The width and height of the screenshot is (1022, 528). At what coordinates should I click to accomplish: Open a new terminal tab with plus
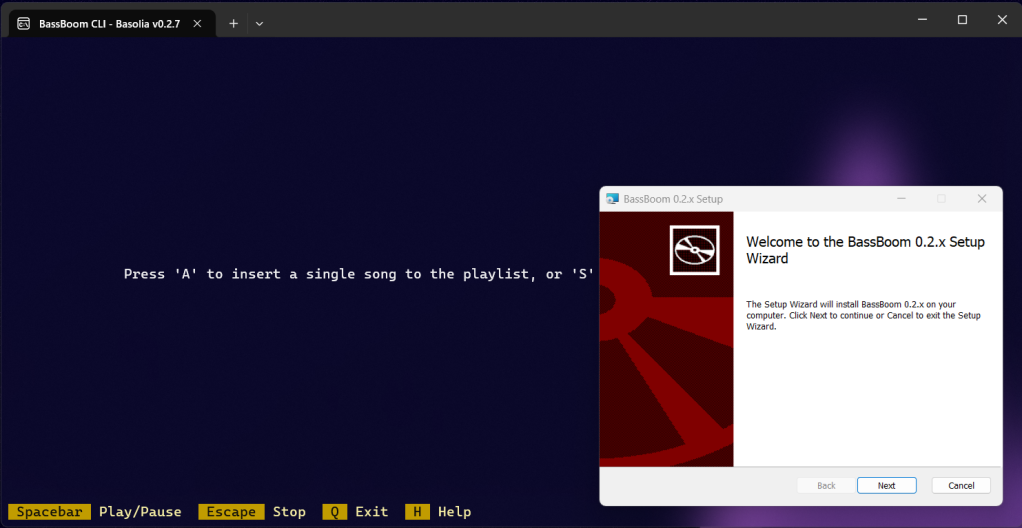(x=233, y=24)
